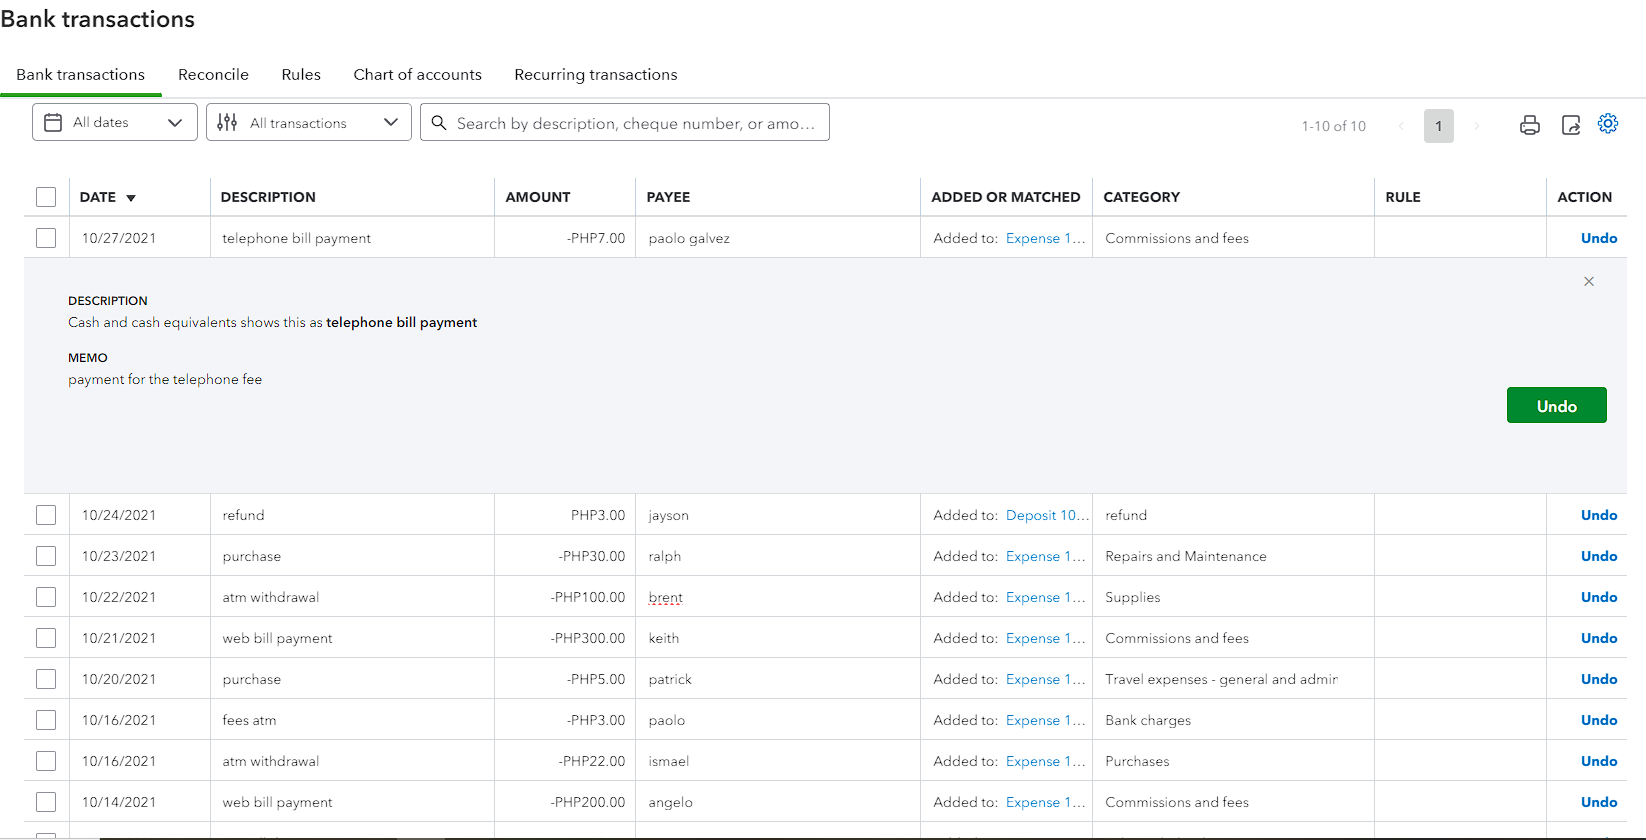Tick the checkbox for the 10/22/2021 atm withdrawal
1646x840 pixels.
46,597
